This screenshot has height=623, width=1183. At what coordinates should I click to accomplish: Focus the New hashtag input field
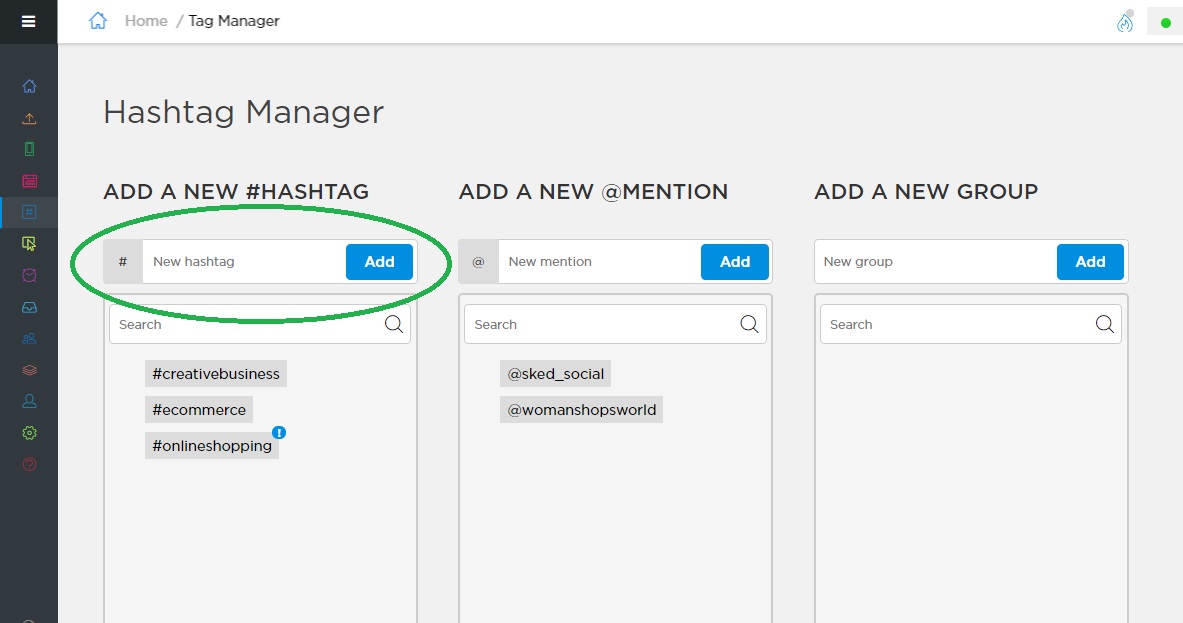click(243, 262)
